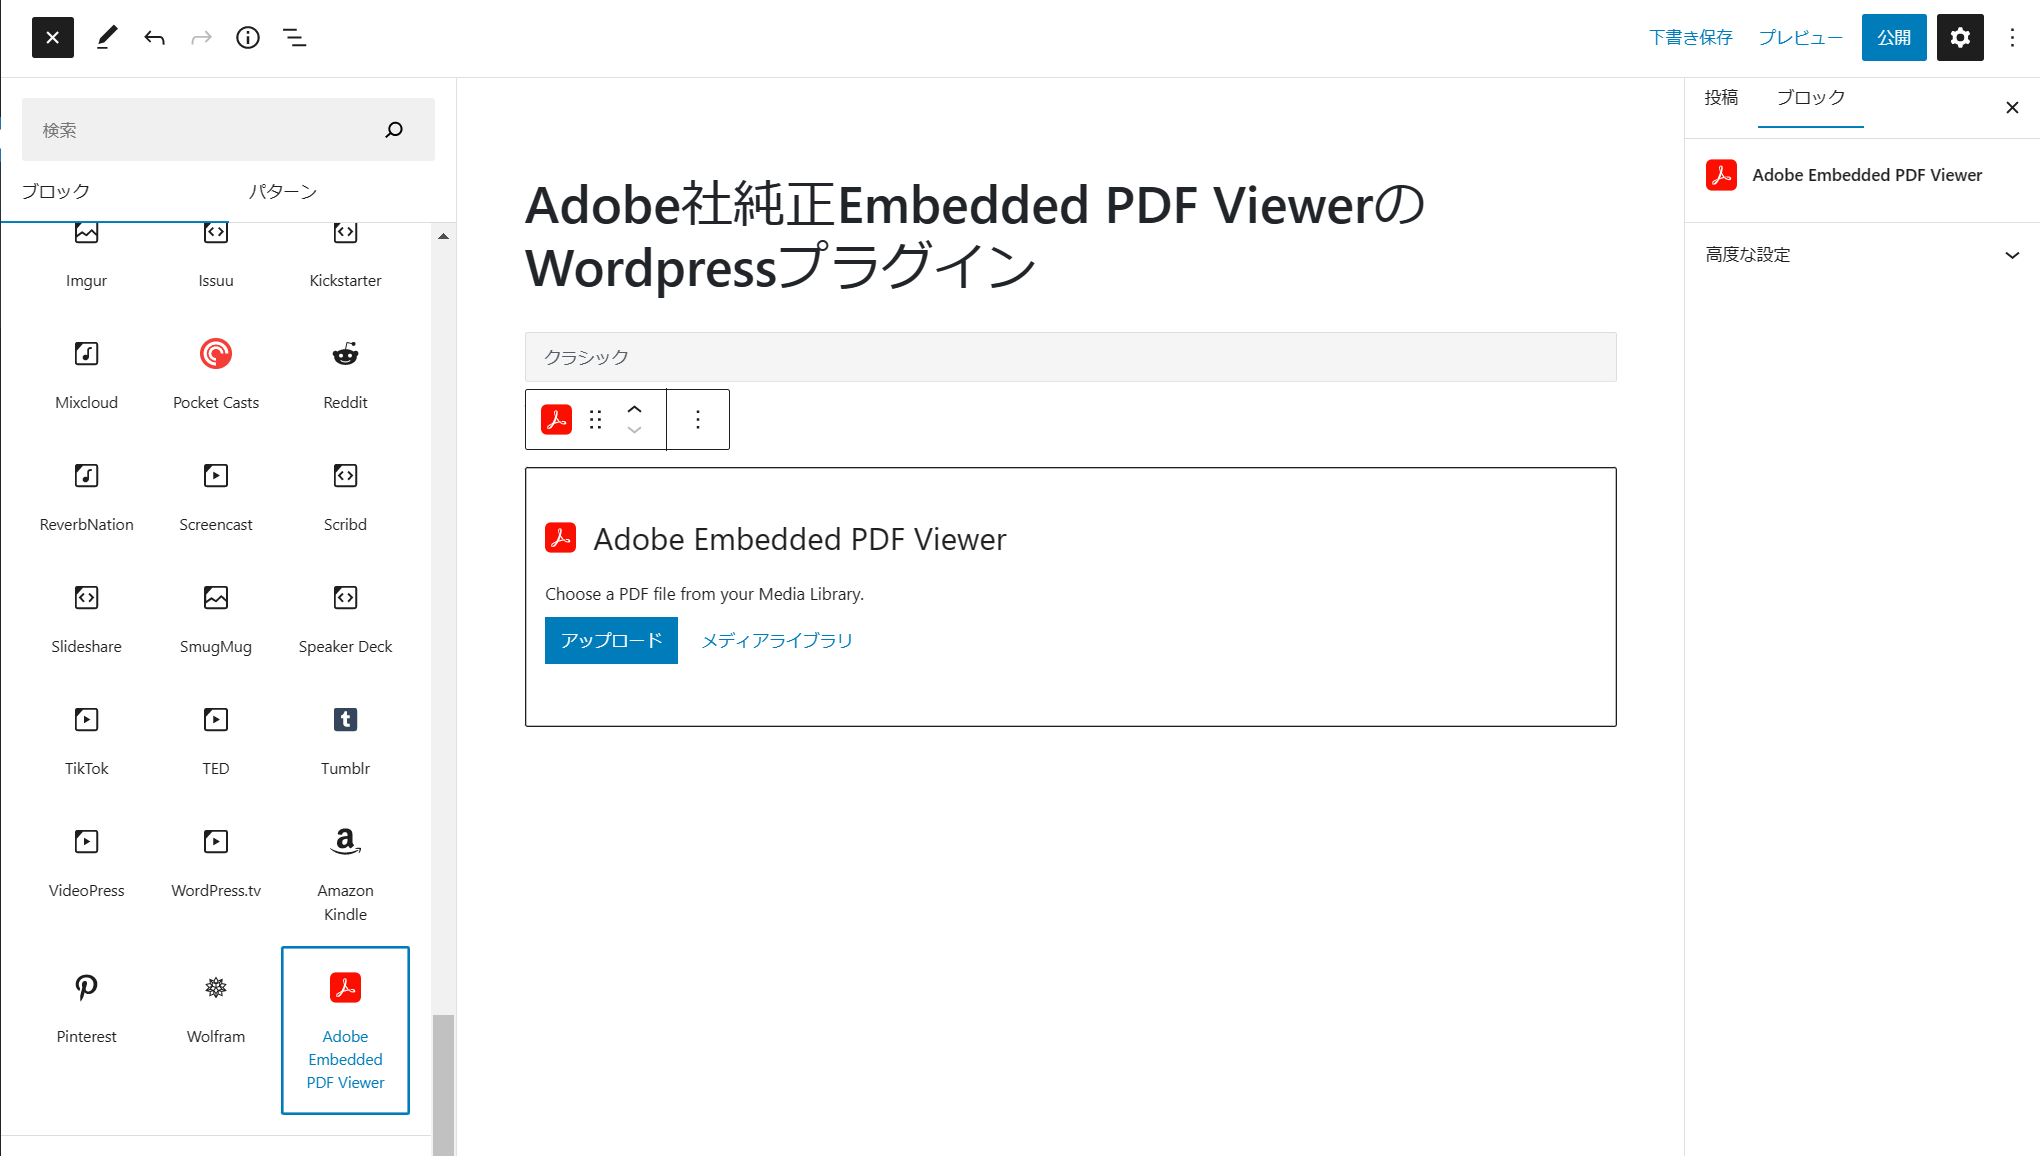
Task: Click the undo arrow in the toolbar
Action: pyautogui.click(x=155, y=37)
